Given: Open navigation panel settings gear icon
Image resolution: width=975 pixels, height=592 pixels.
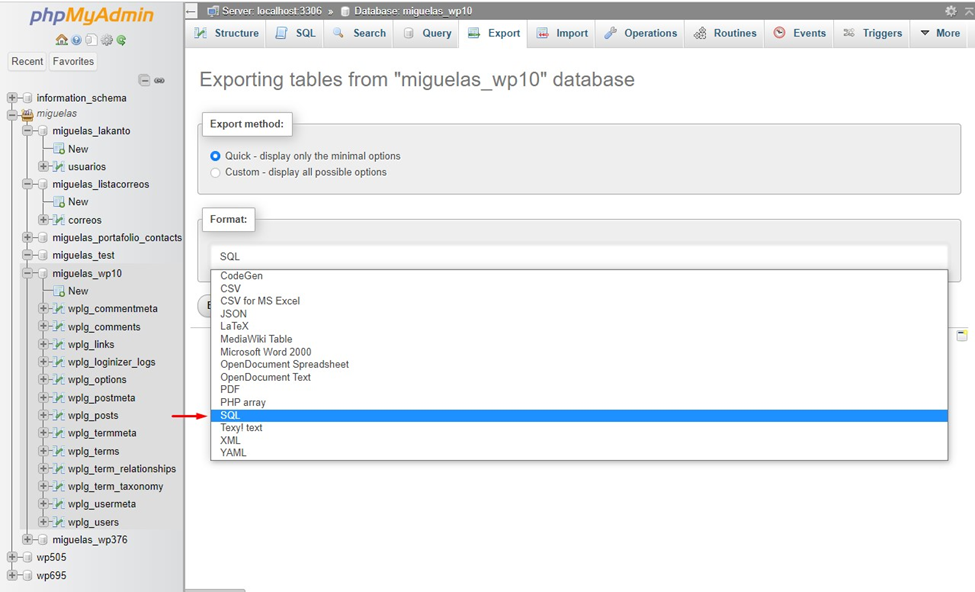Looking at the screenshot, I should tap(107, 40).
